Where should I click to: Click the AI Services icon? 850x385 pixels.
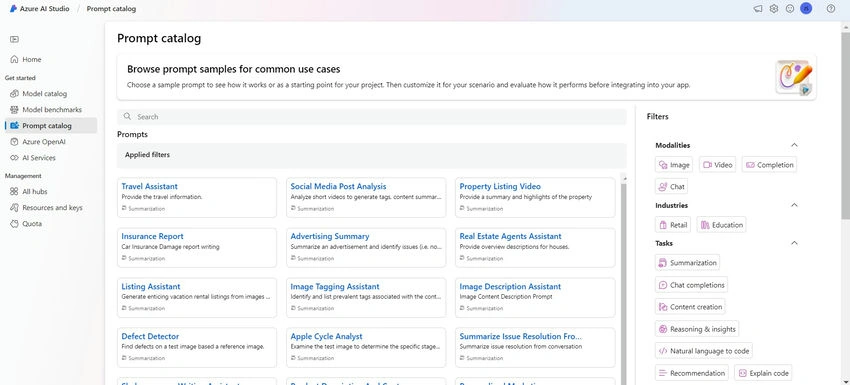pos(14,158)
